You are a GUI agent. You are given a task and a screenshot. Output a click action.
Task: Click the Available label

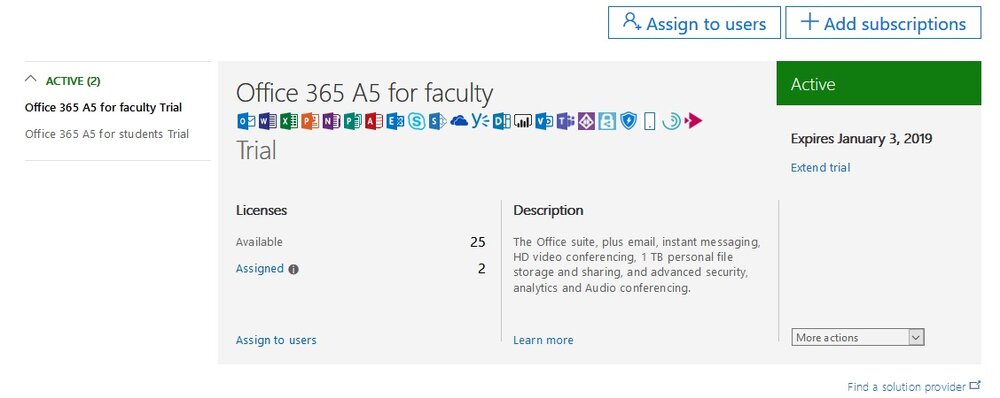(259, 242)
